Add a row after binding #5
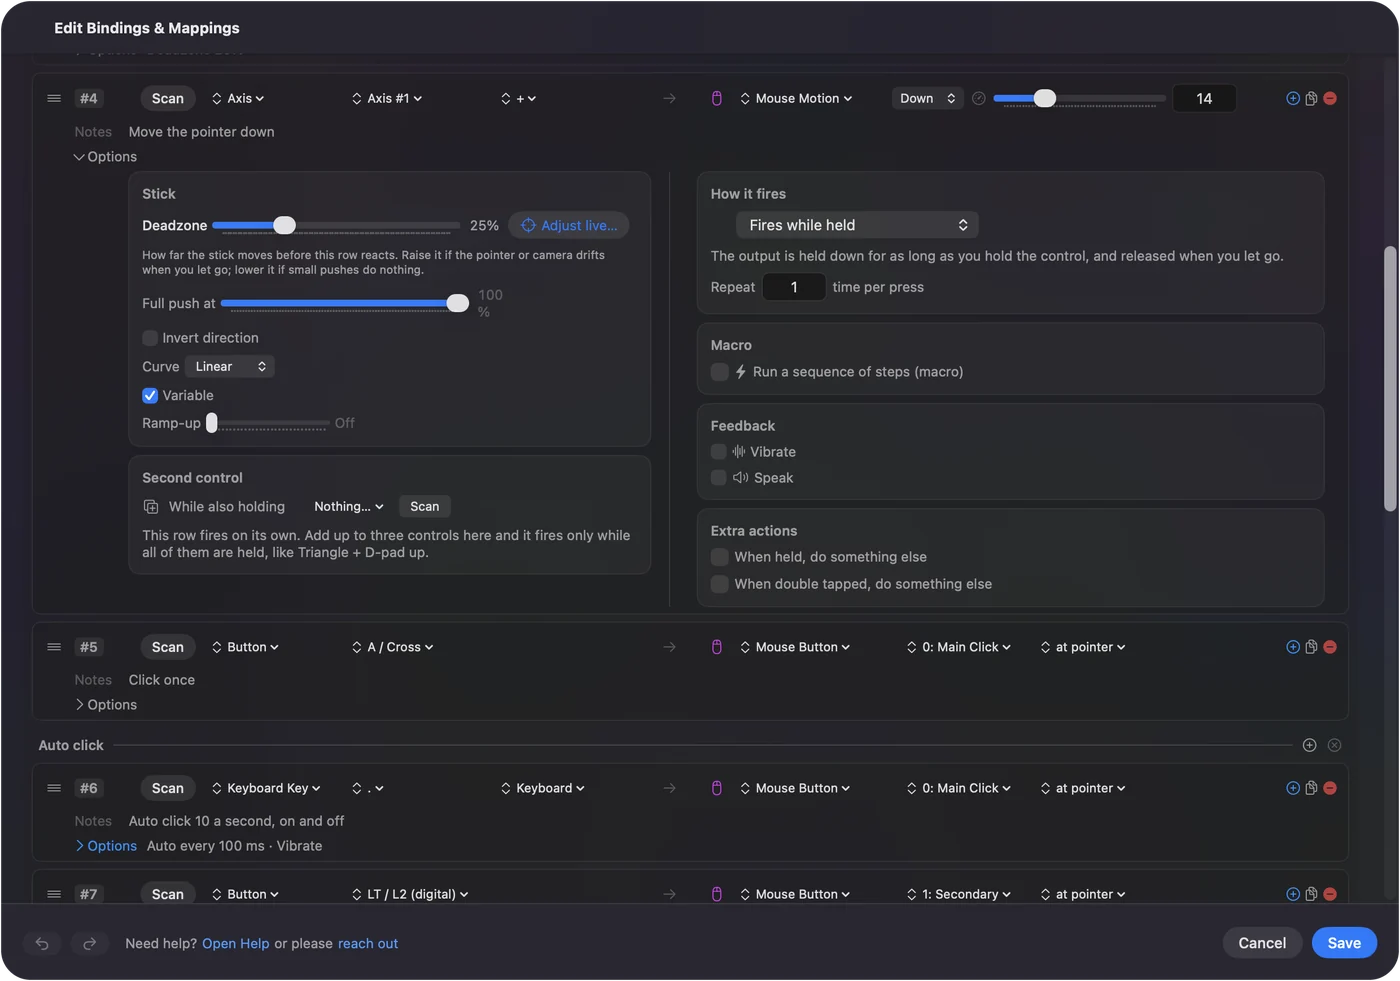 (1293, 647)
